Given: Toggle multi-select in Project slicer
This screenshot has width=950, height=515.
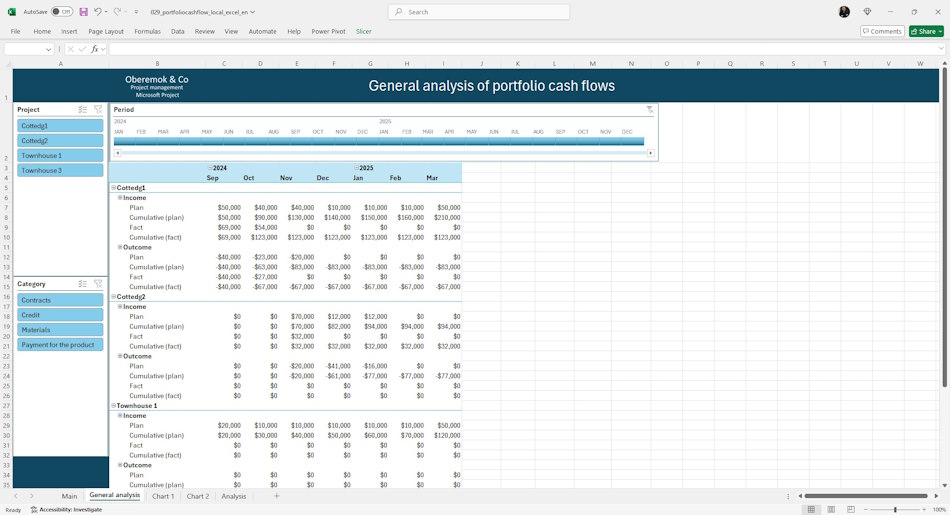Looking at the screenshot, I should tap(82, 110).
